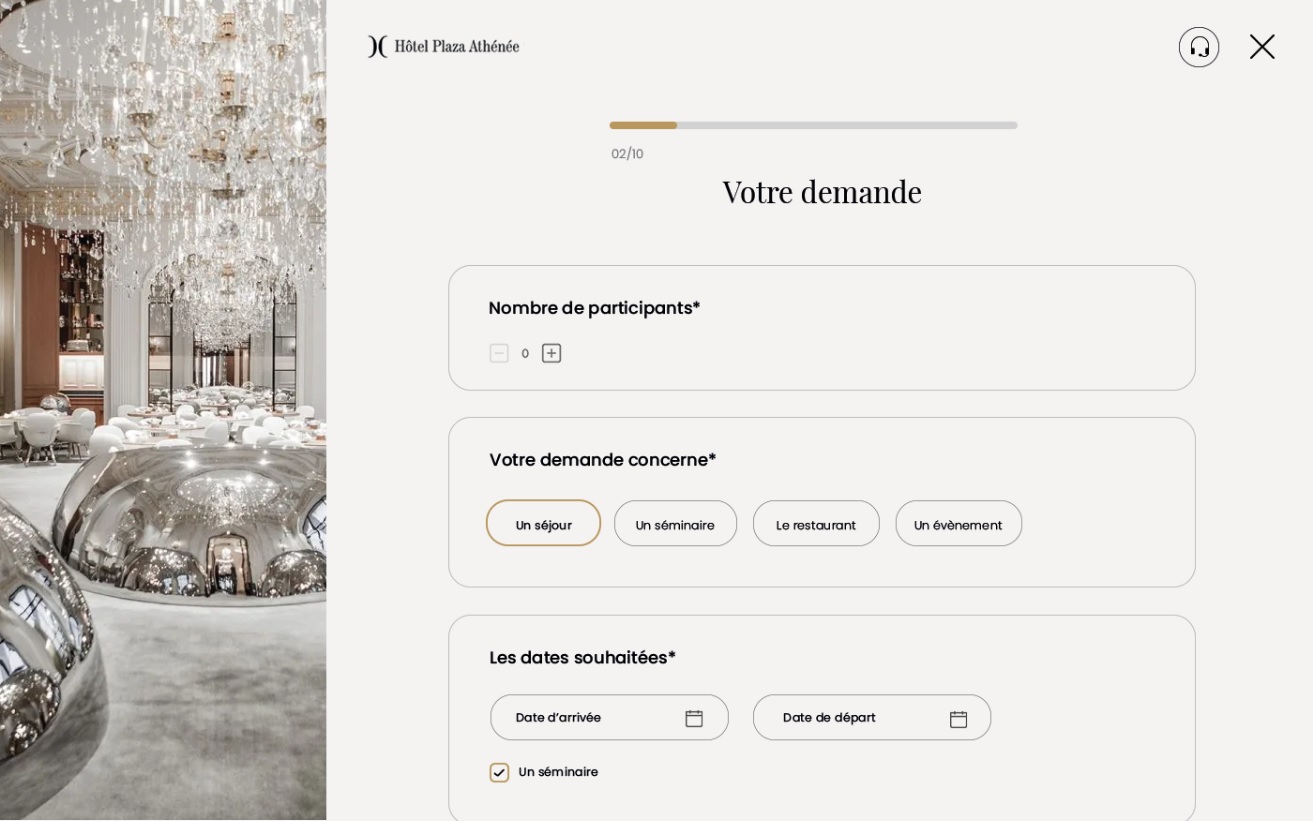Click the 02/10 step indicator
This screenshot has height=821, width=1315.
pos(627,154)
